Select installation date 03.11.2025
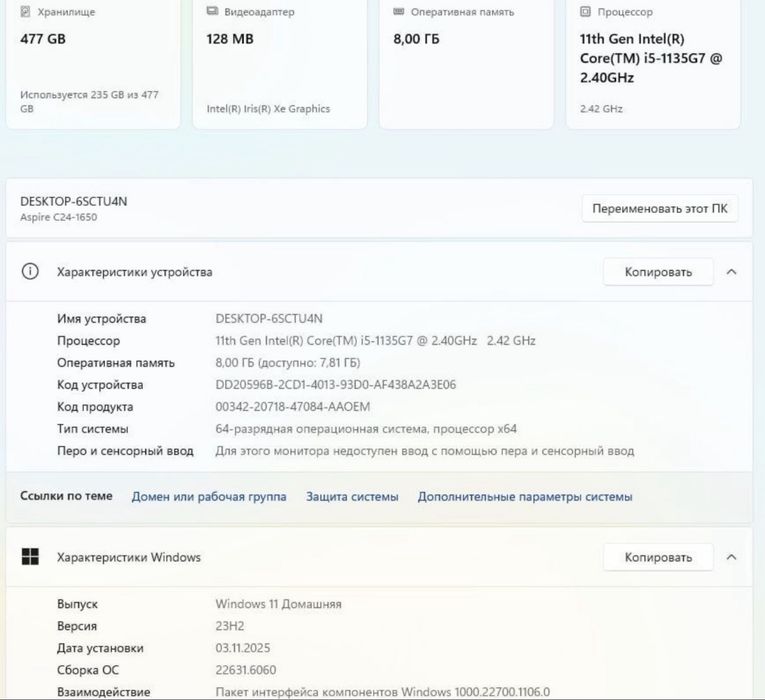 click(242, 648)
